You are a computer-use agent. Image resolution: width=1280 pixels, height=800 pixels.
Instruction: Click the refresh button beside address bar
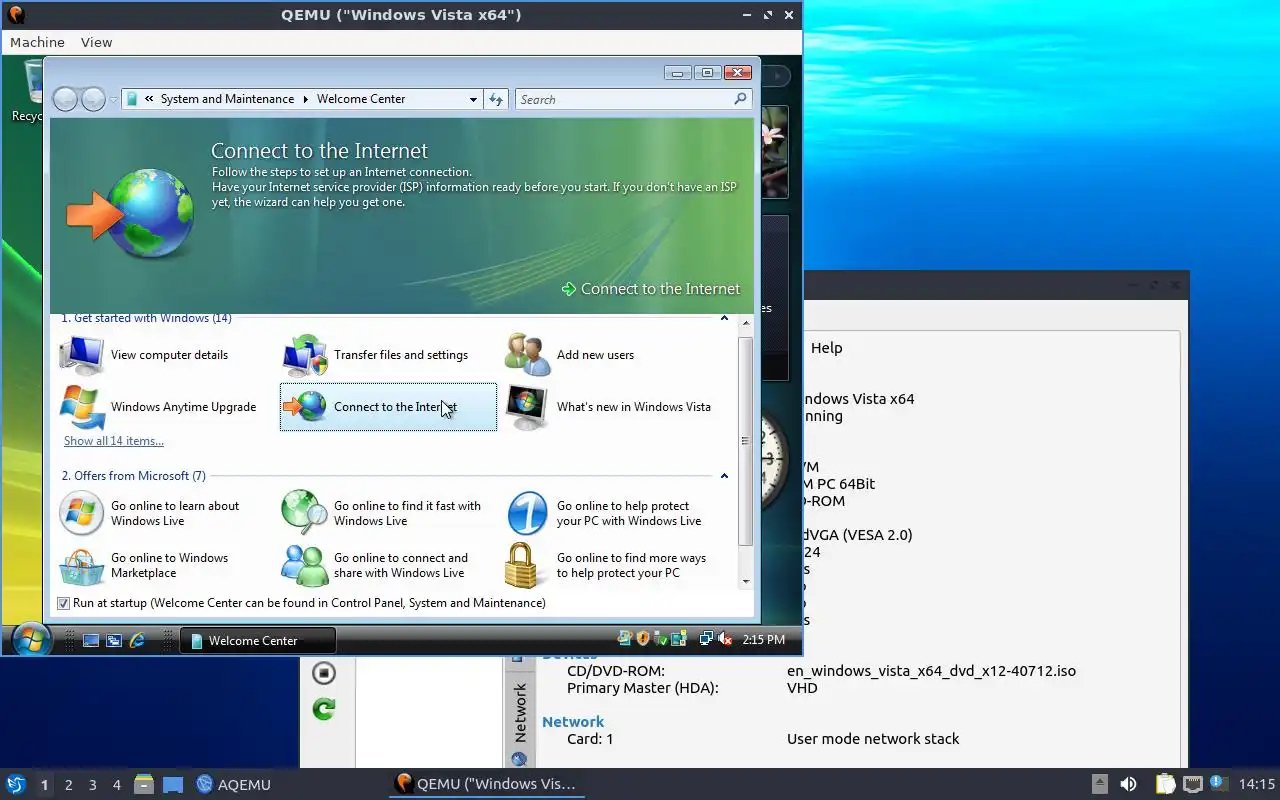pyautogui.click(x=496, y=99)
